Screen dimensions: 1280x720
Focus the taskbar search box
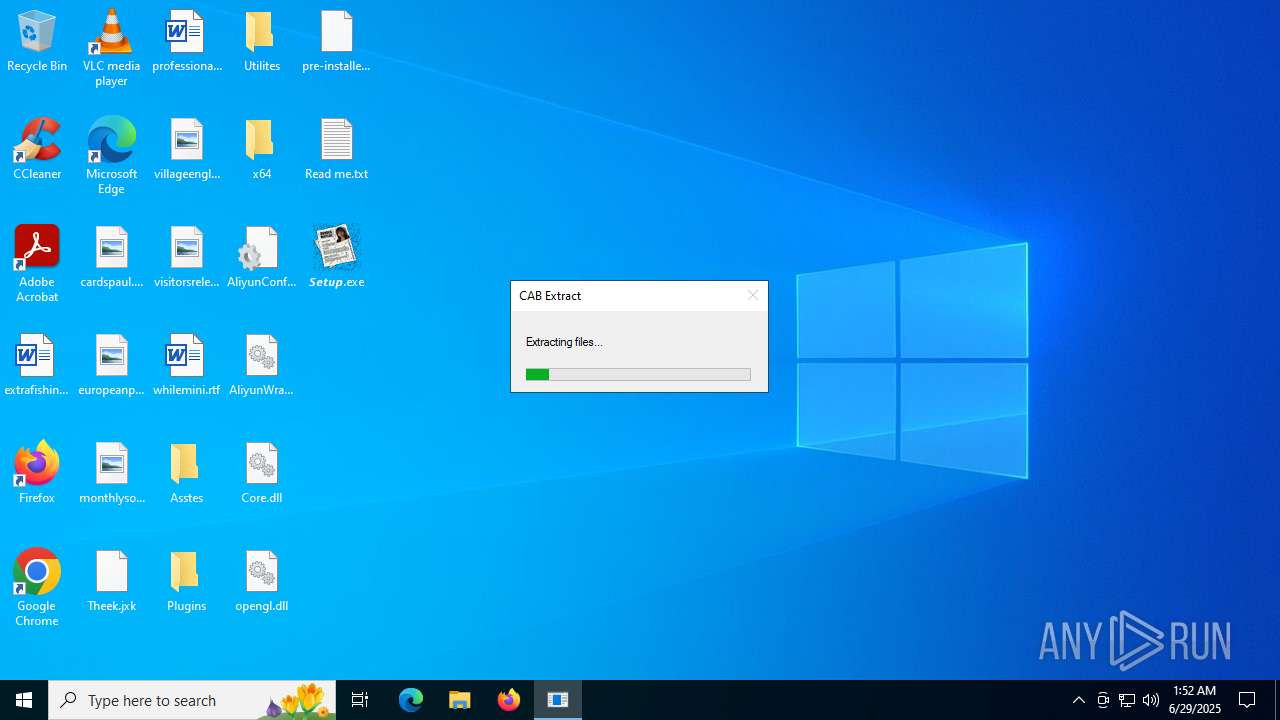(x=192, y=700)
